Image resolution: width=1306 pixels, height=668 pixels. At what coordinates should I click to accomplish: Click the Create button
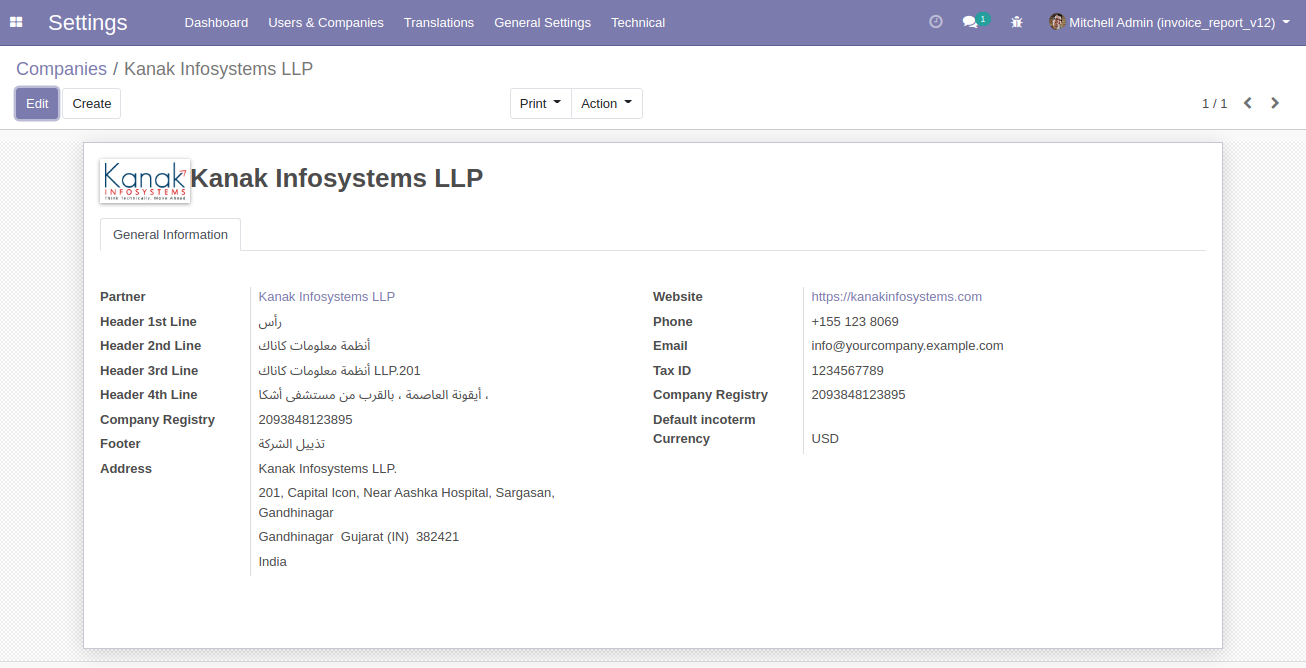[92, 103]
